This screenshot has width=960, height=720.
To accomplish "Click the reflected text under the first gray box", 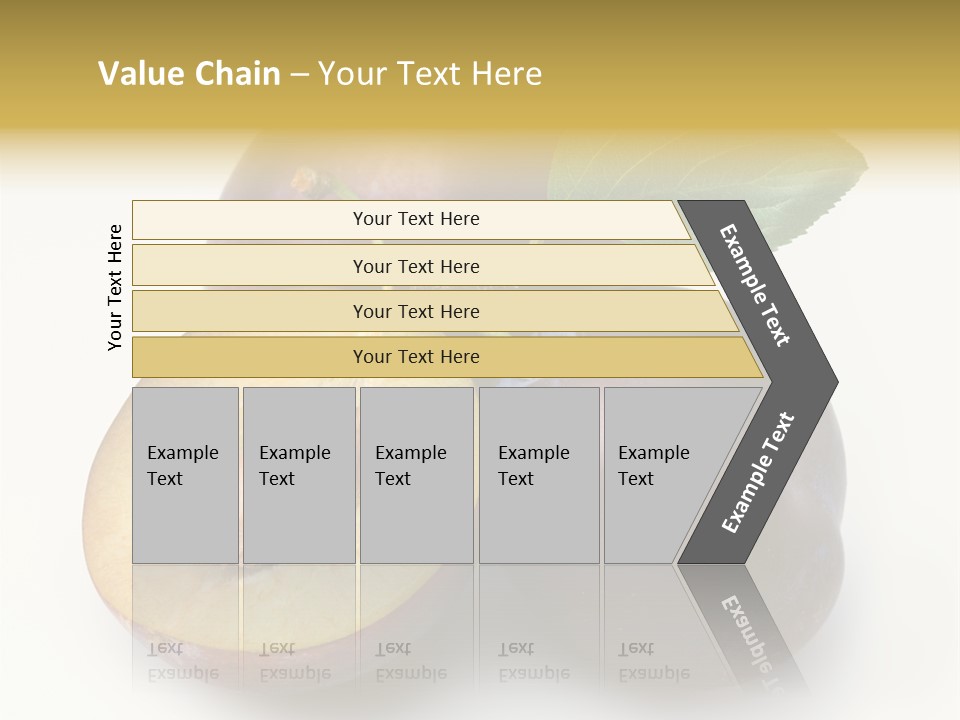I will click(182, 661).
